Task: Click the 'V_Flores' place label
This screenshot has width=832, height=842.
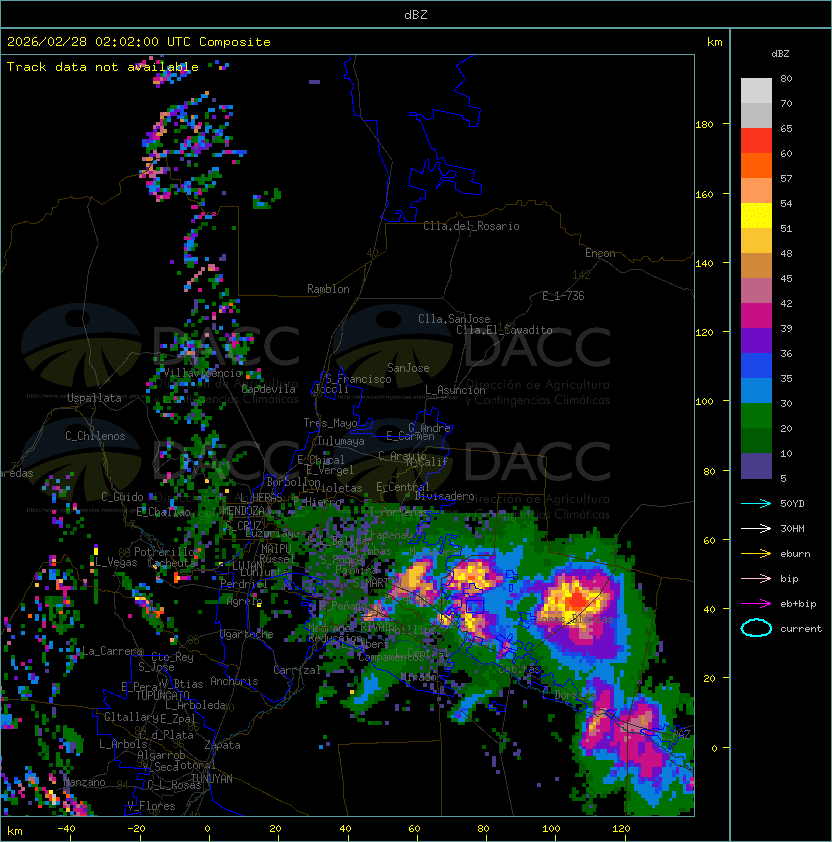Action: [x=151, y=806]
